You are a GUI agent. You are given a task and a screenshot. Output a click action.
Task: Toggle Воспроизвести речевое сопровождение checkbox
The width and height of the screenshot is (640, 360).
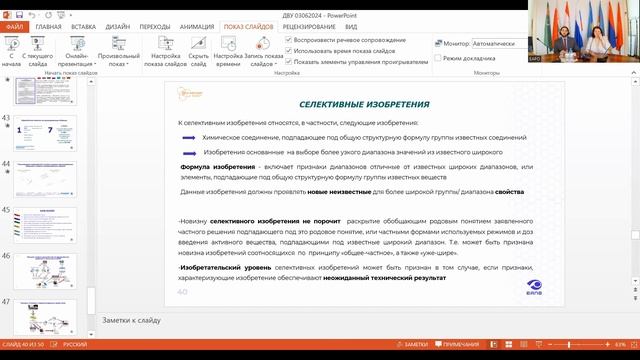[x=289, y=40]
